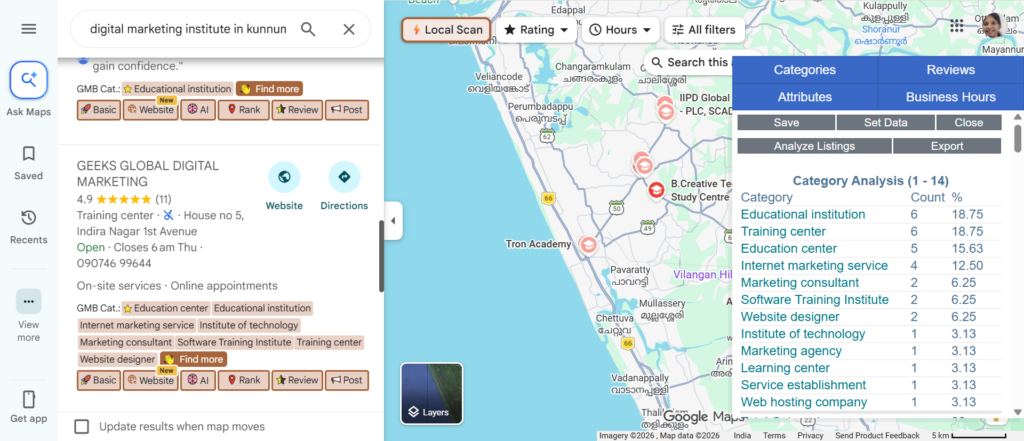
Task: Click Privacy link in map footer
Action: (x=810, y=436)
